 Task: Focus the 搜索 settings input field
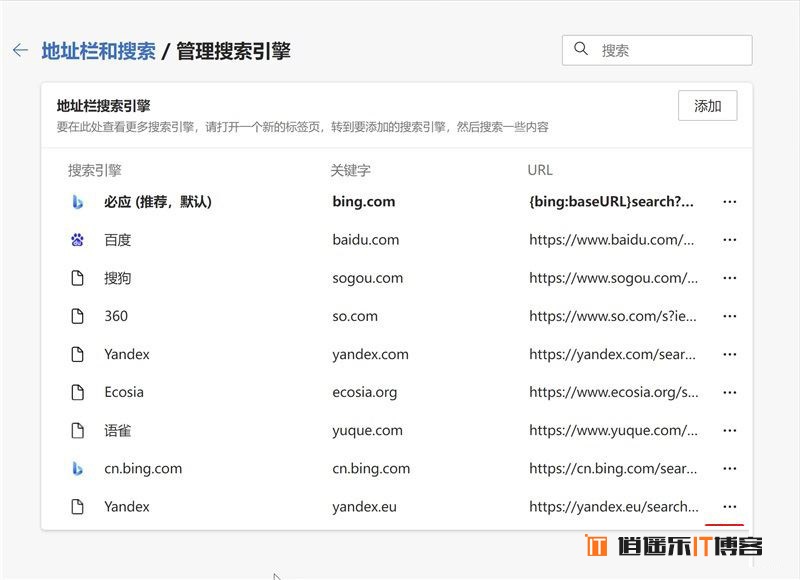pos(670,50)
